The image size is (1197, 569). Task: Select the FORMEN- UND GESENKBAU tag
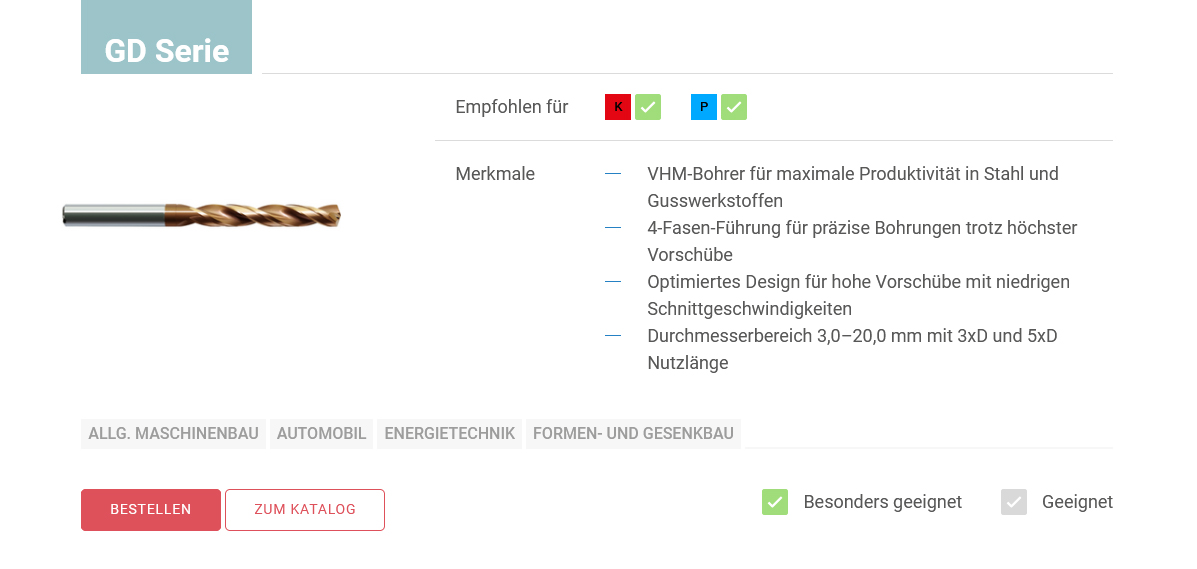tap(633, 434)
